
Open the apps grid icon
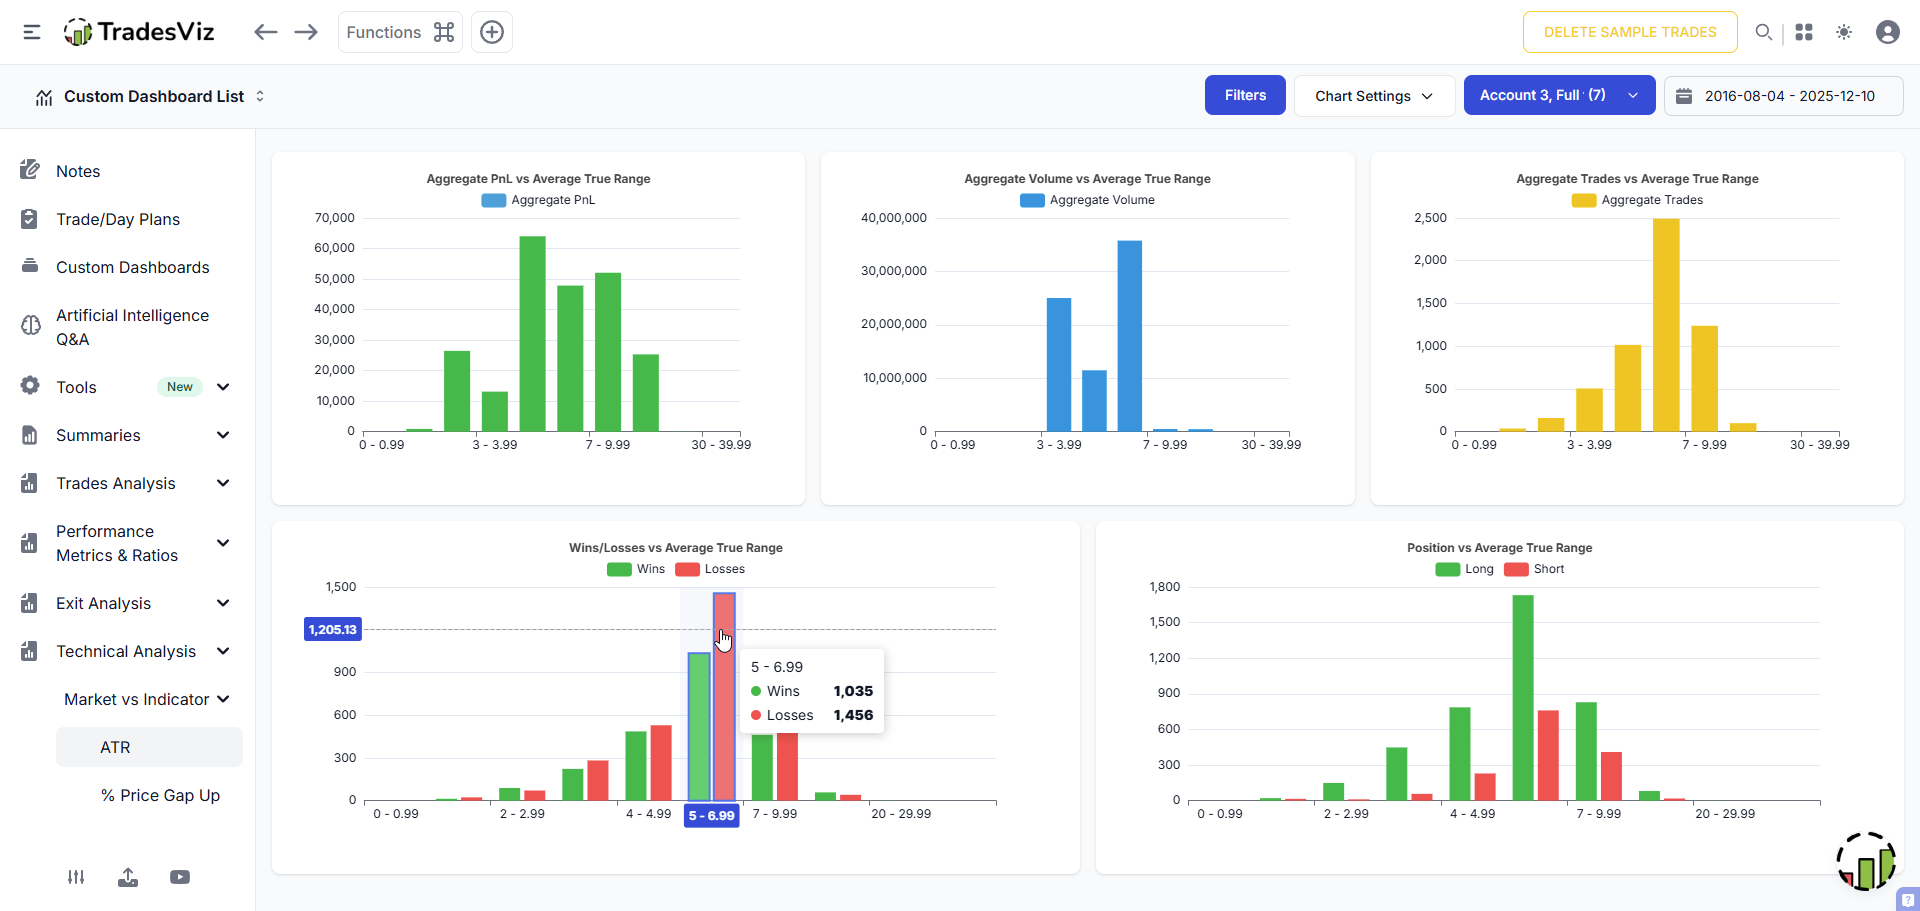(x=1804, y=32)
